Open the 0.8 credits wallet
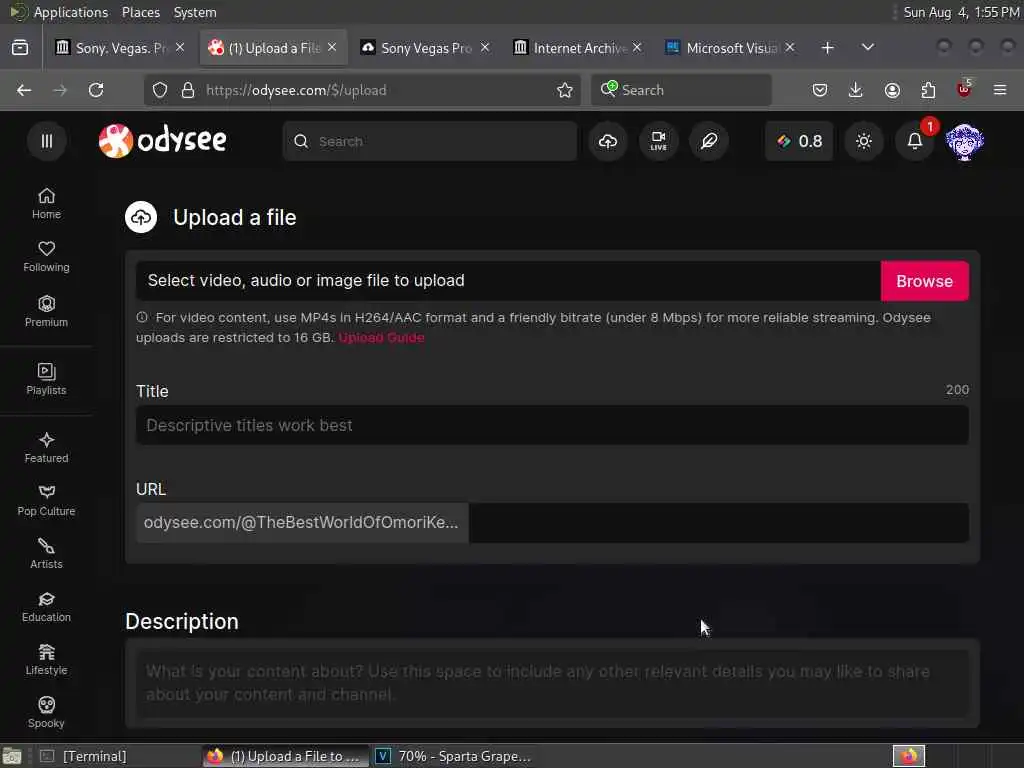1024x768 pixels. point(799,141)
